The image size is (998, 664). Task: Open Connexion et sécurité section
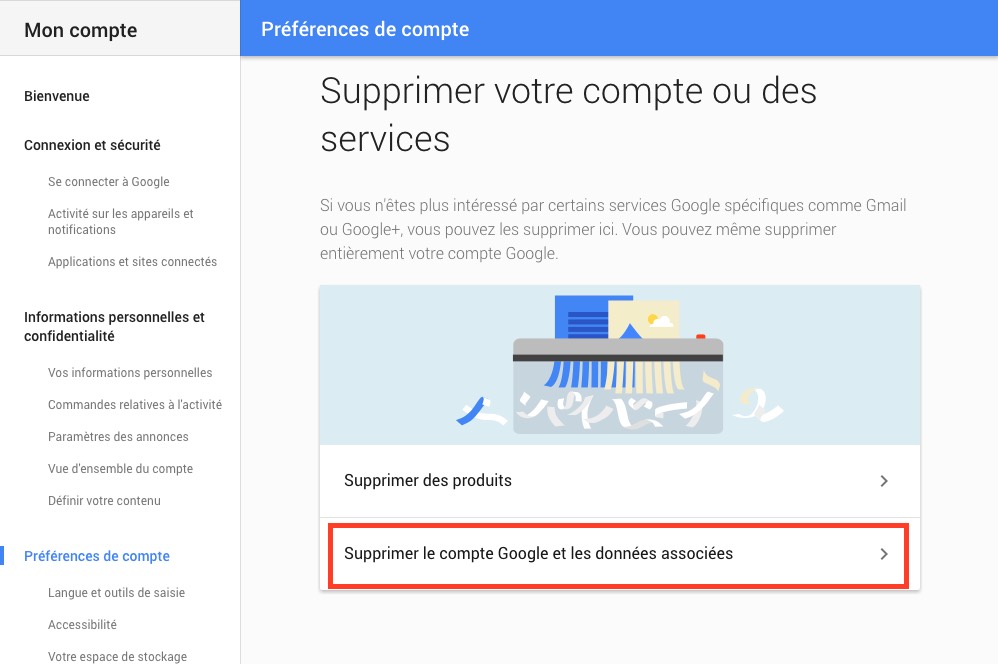click(92, 145)
